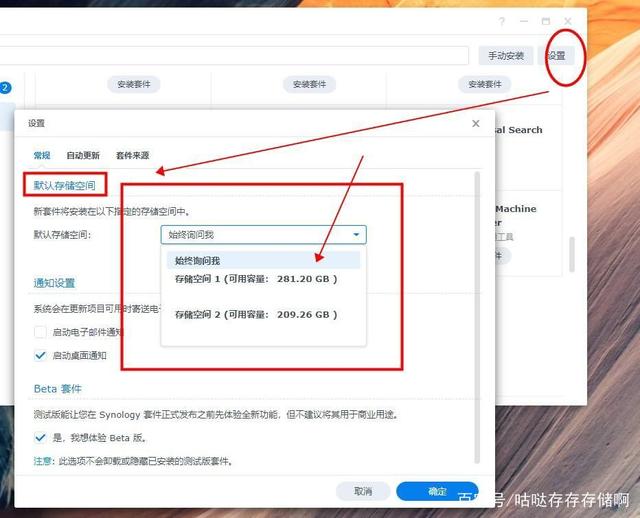Maximize the Package Center window
This screenshot has height=518, width=640.
546,21
